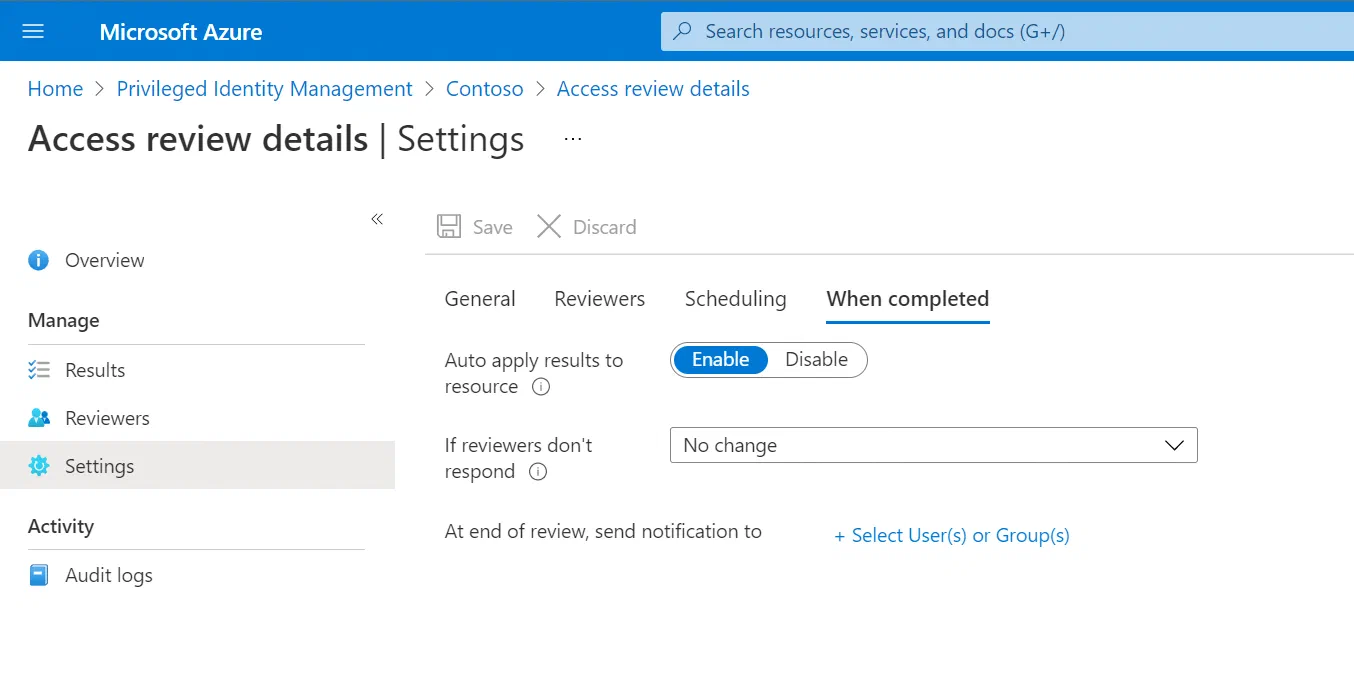Show info for If reviewers don't respond

tap(538, 472)
